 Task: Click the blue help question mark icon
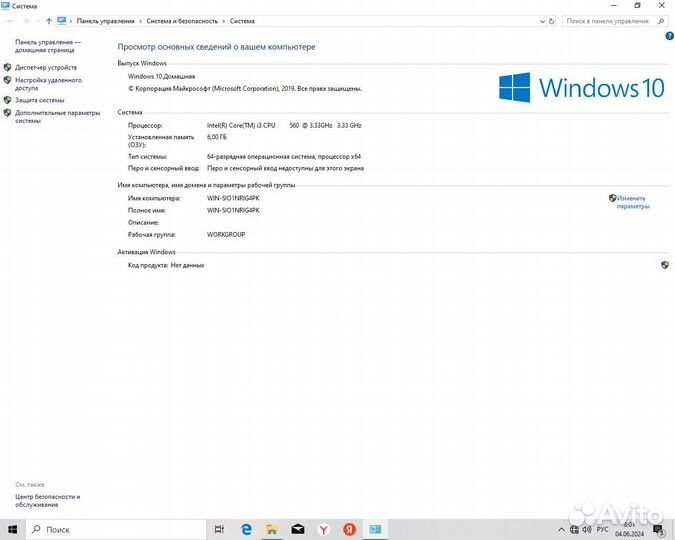pyautogui.click(x=669, y=36)
